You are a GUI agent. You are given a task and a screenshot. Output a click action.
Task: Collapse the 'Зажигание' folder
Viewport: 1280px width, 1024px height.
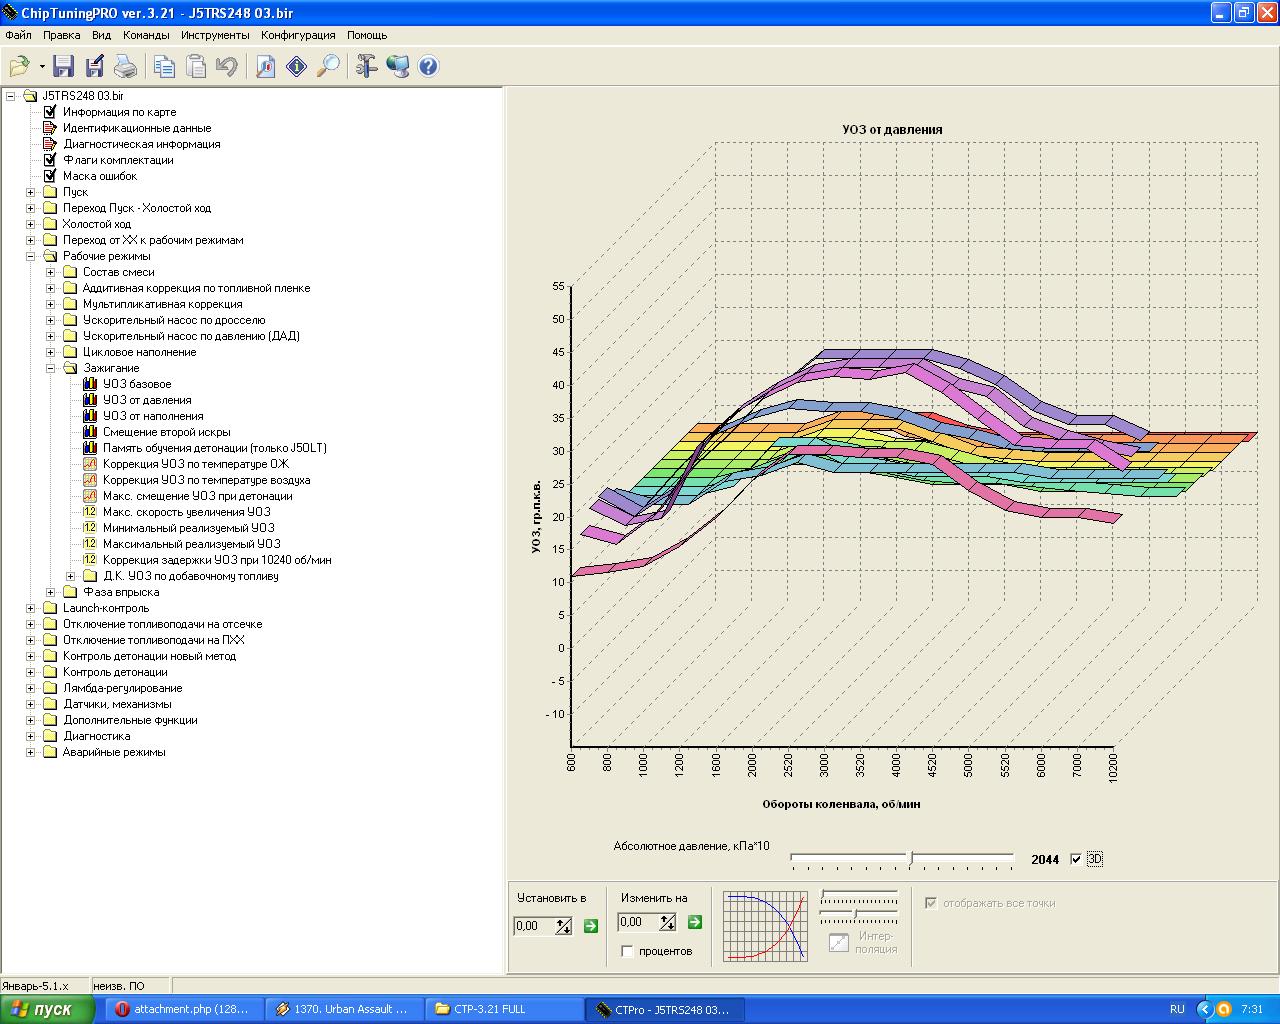51,368
